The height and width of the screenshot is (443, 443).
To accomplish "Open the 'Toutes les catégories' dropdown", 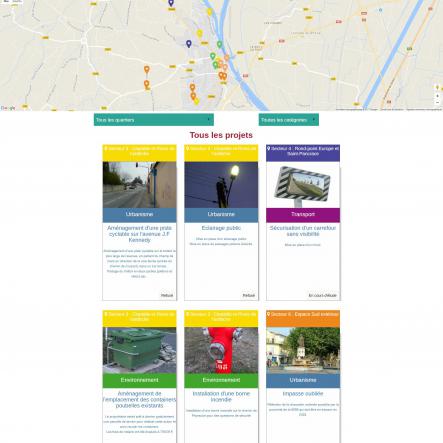I will (289, 120).
